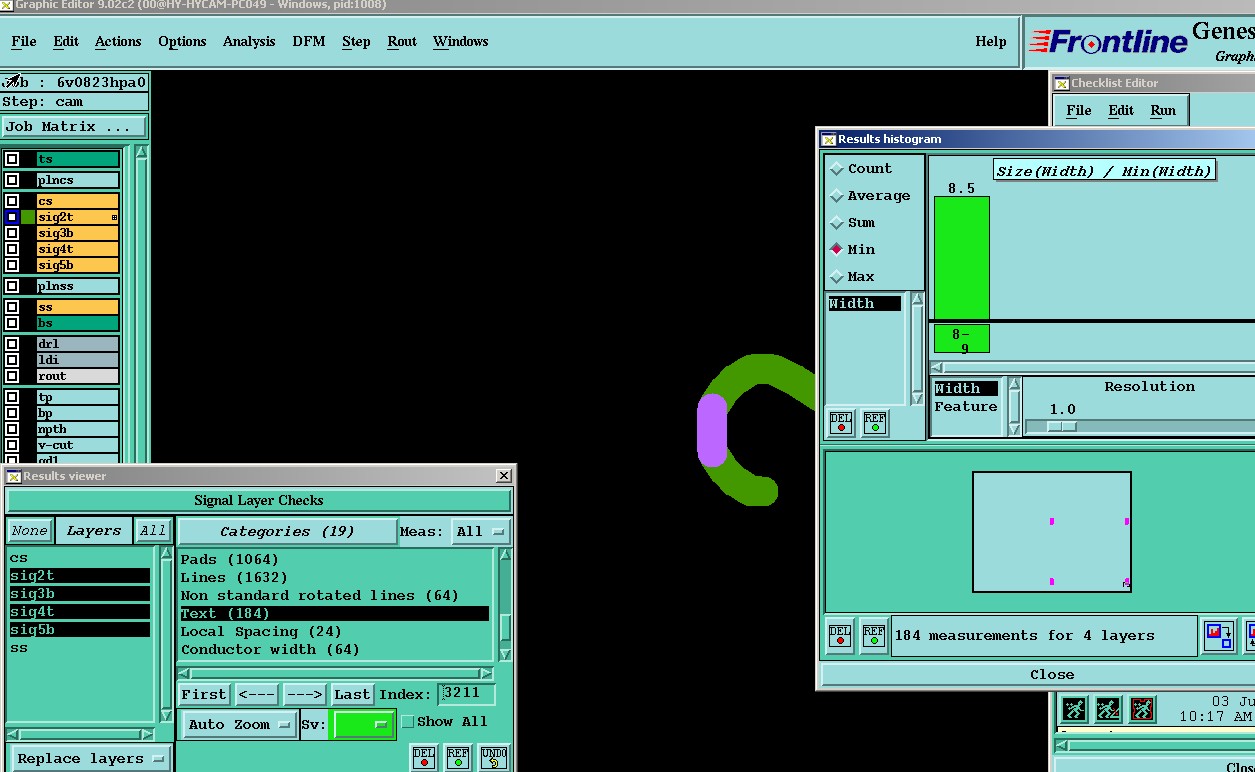The height and width of the screenshot is (772, 1255).
Task: Toggle the drl layer checkbox
Action: coord(12,344)
